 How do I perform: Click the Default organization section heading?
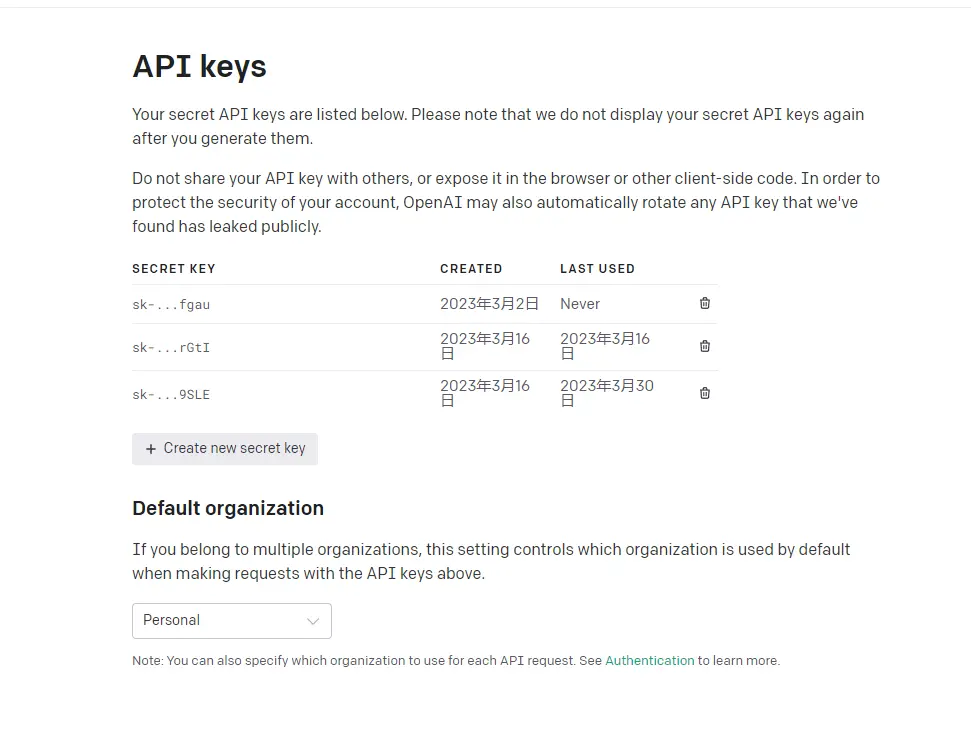(x=228, y=508)
